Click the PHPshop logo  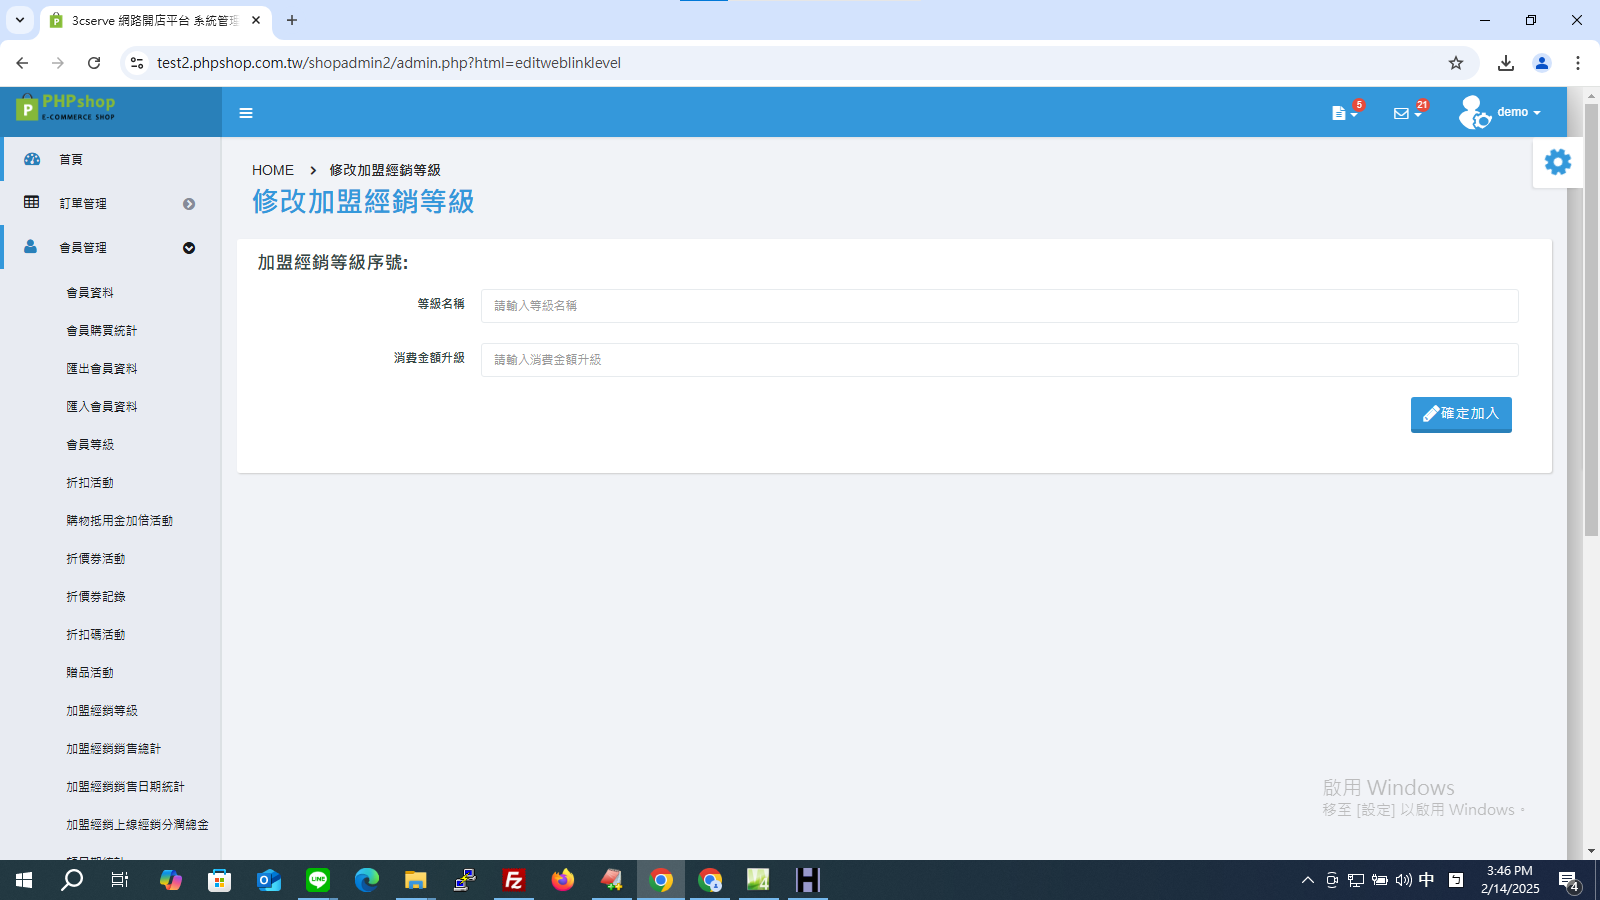[66, 107]
